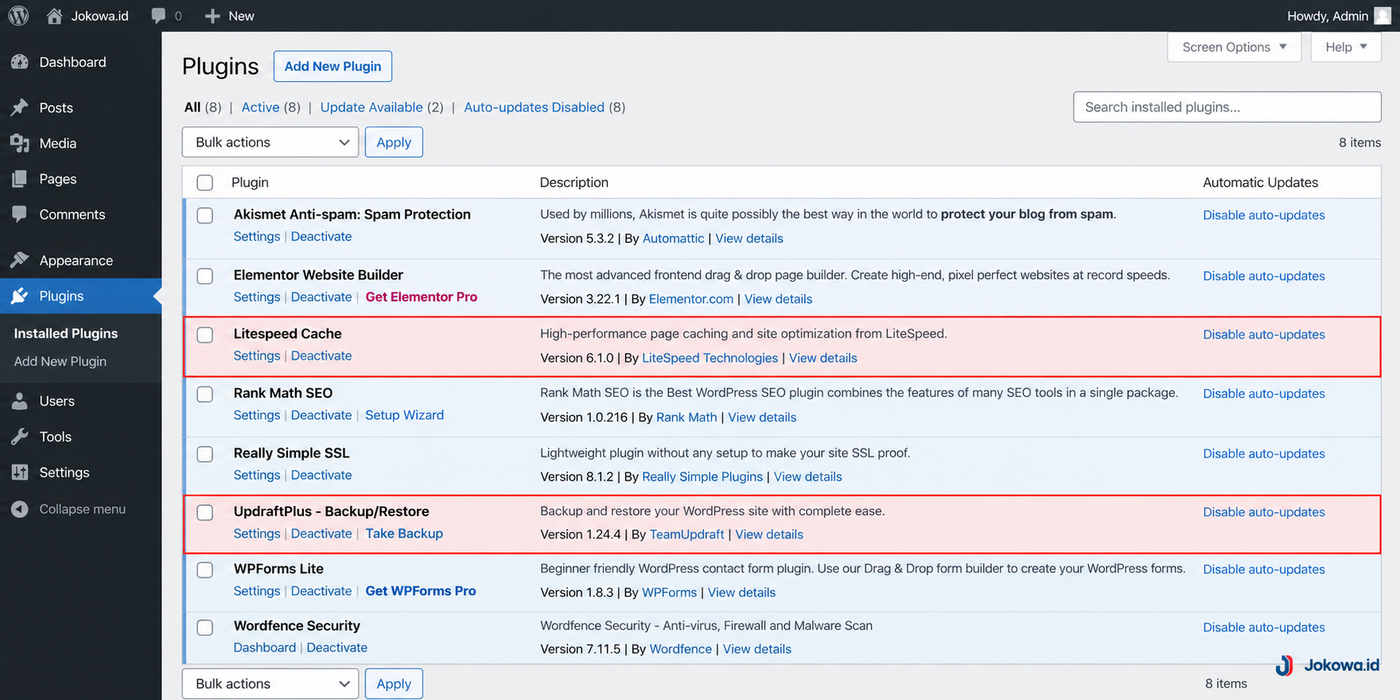Click the plus icon for New
The image size is (1400, 700).
pos(212,16)
